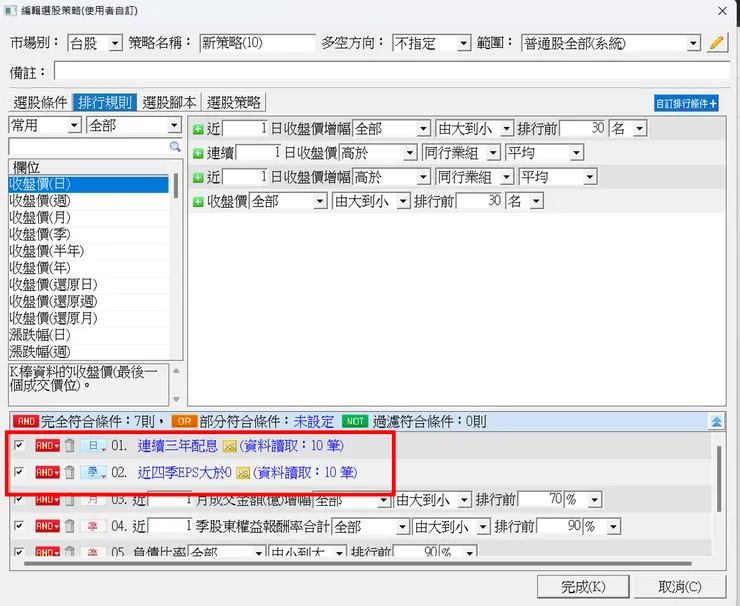Select 收盤價(季) in field list
The width and height of the screenshot is (740, 606).
coord(89,235)
